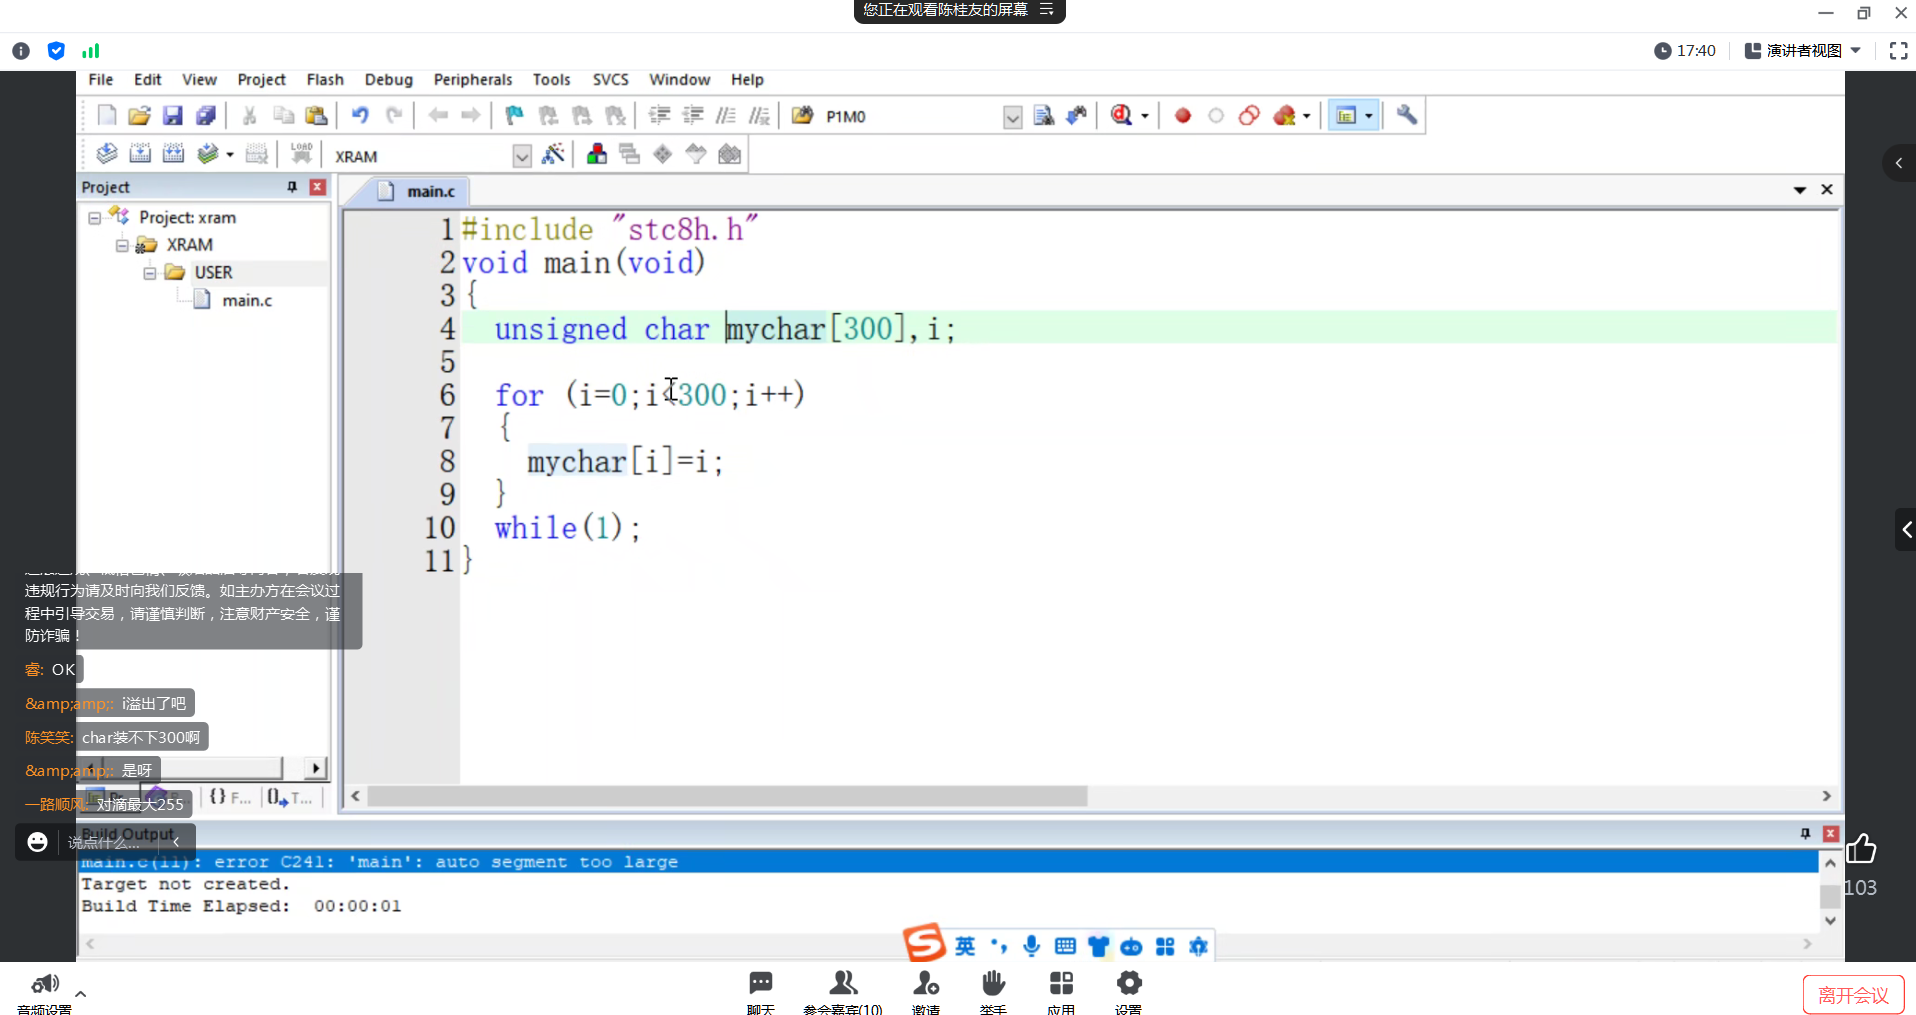
Task: Insert a bookmark with the flag icon
Action: [x=514, y=116]
